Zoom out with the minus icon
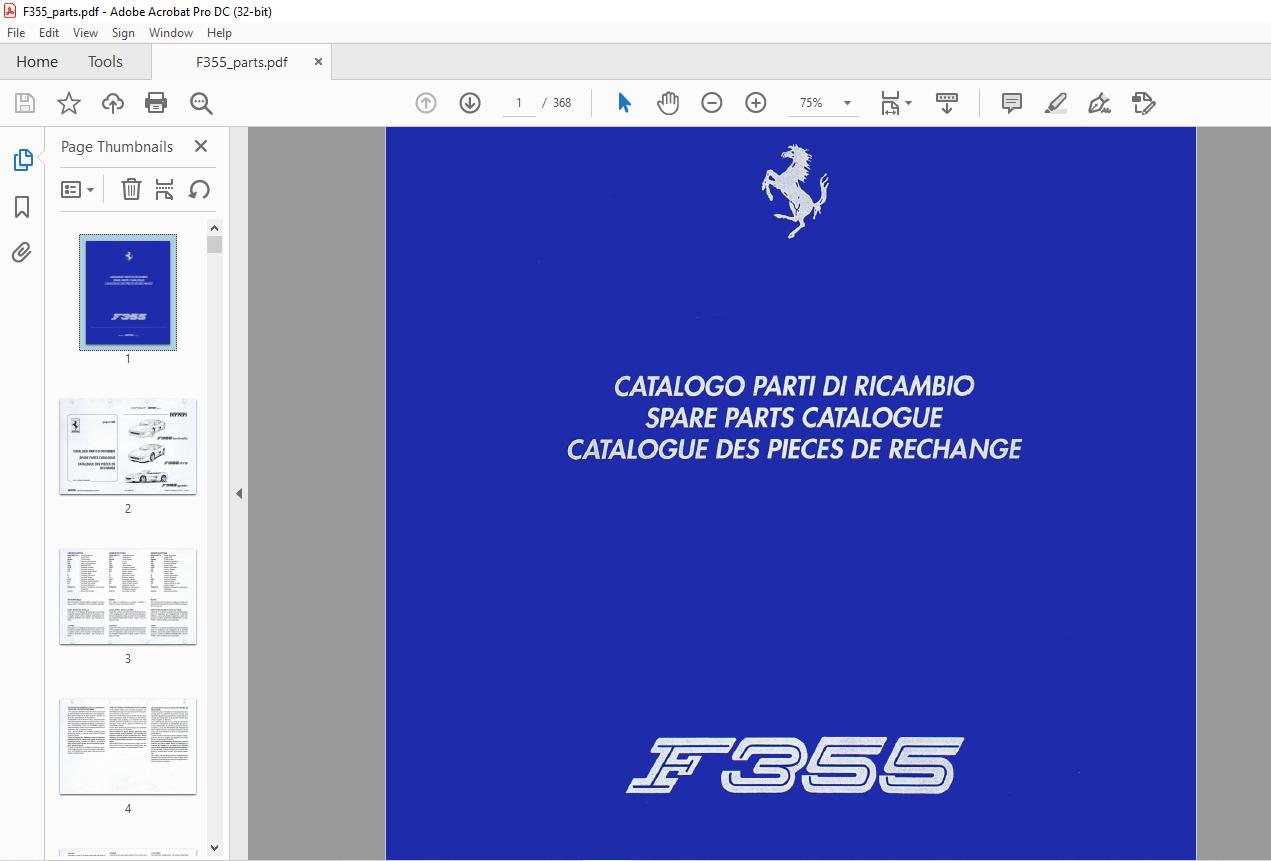Screen dimensions: 1271x861 click(712, 103)
